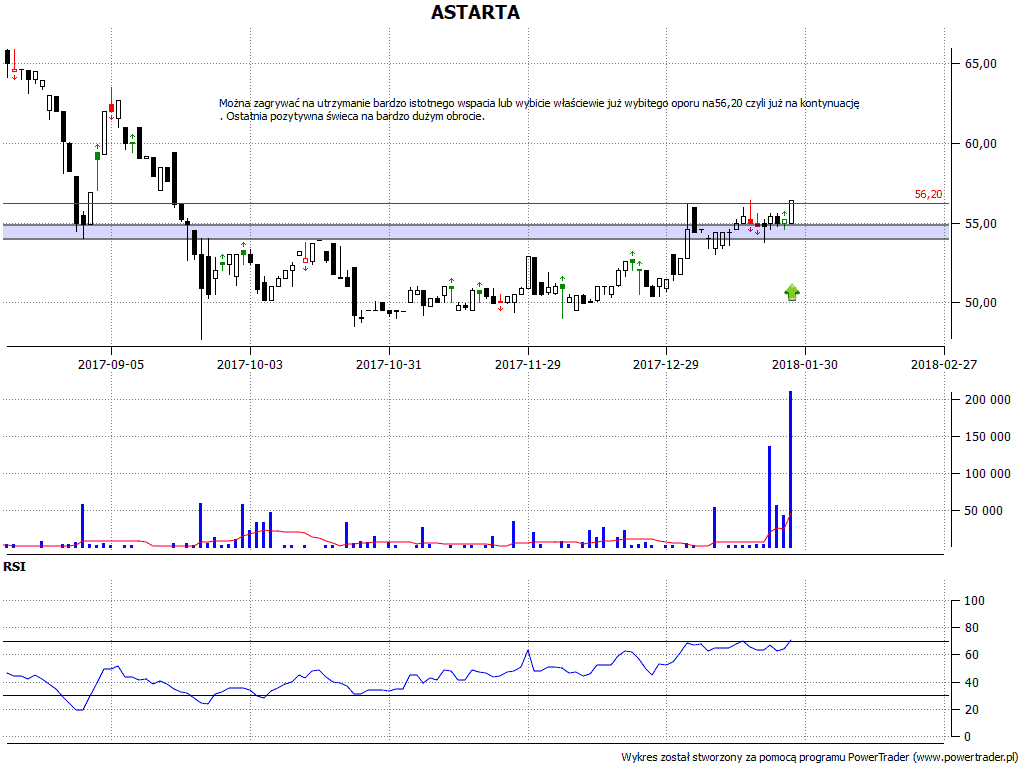The image size is (1024, 768).
Task: Click the 150 000 volume axis label
Action: 988,437
